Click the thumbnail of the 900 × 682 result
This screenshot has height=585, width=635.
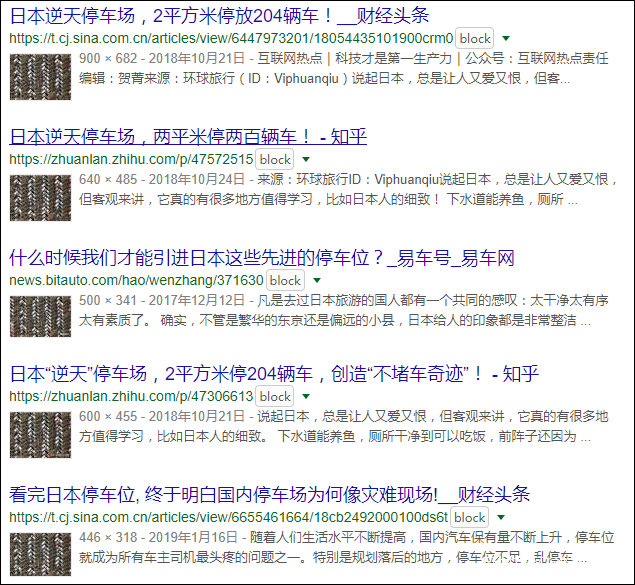(40, 77)
